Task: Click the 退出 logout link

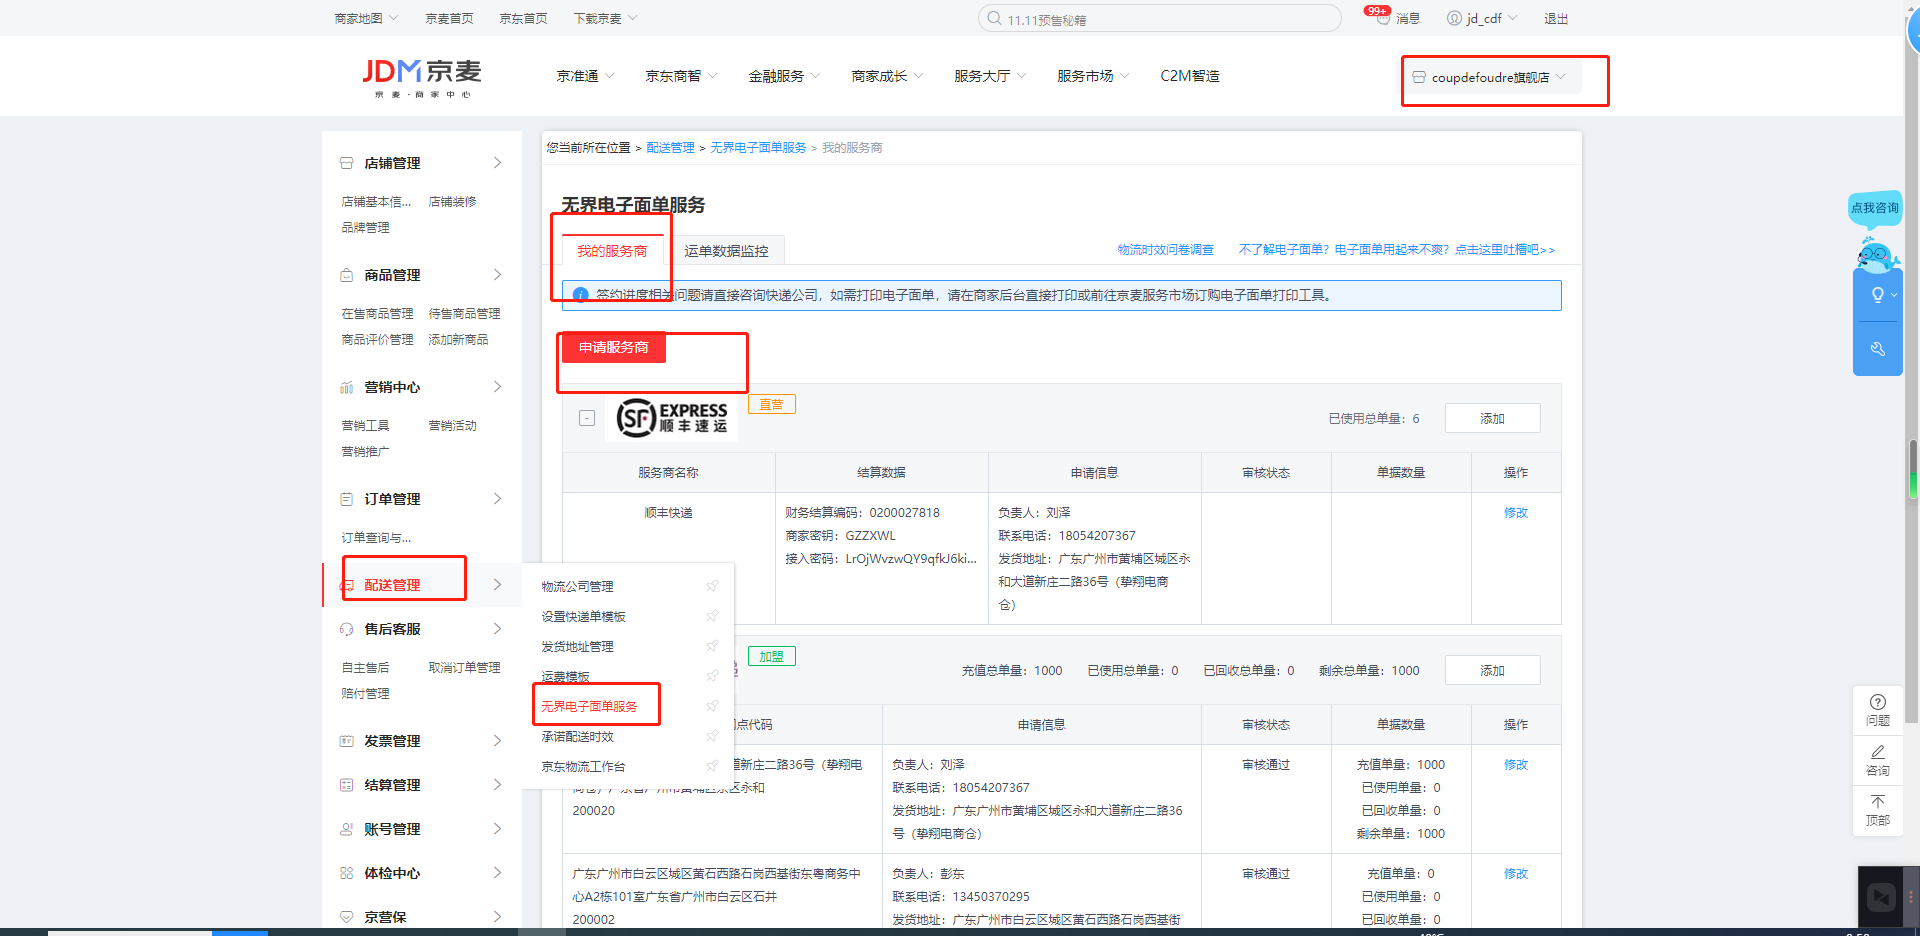Action: click(x=1556, y=18)
